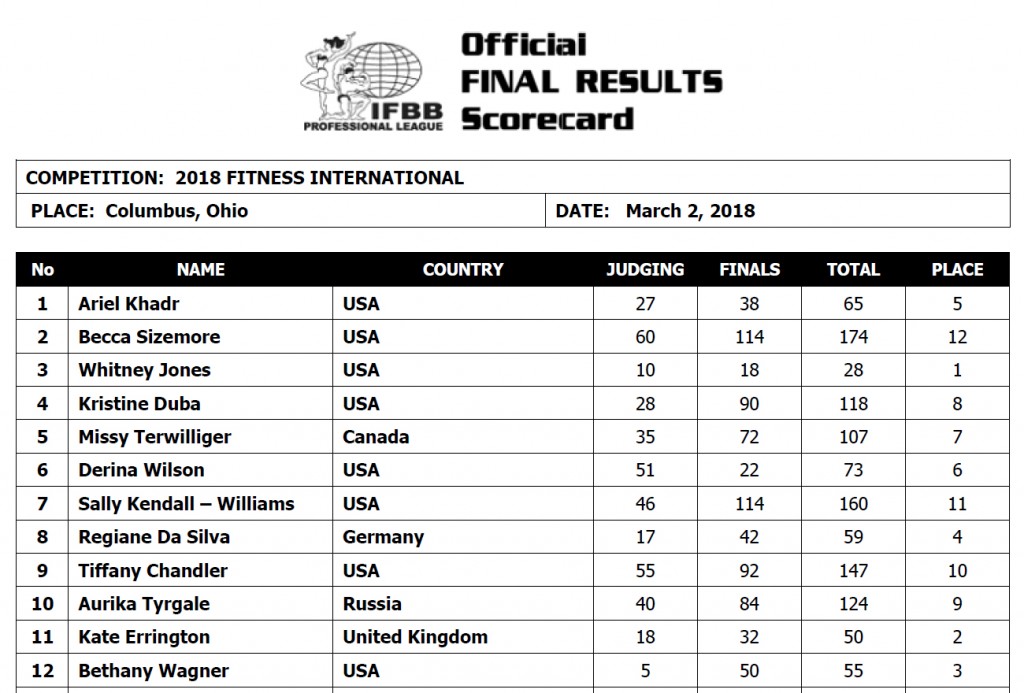This screenshot has height=693, width=1024.
Task: Click United Kingdom in the country column
Action: (x=415, y=637)
